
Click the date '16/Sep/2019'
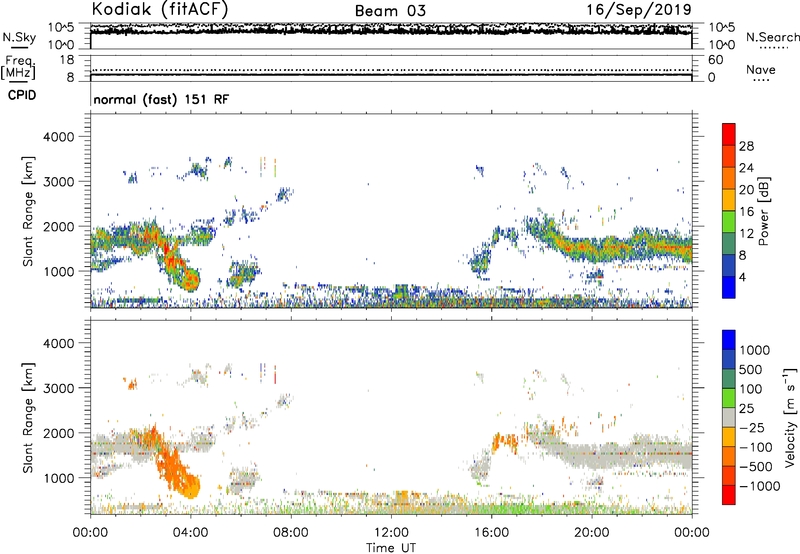click(639, 9)
